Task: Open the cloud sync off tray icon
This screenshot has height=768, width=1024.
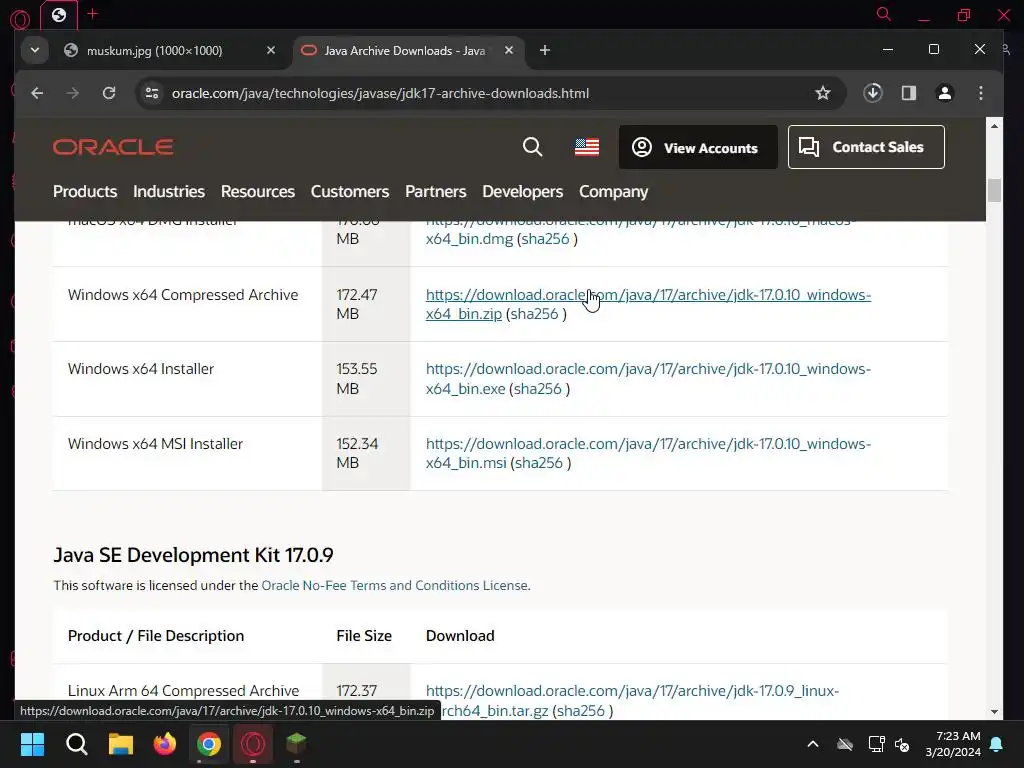Action: pos(845,744)
